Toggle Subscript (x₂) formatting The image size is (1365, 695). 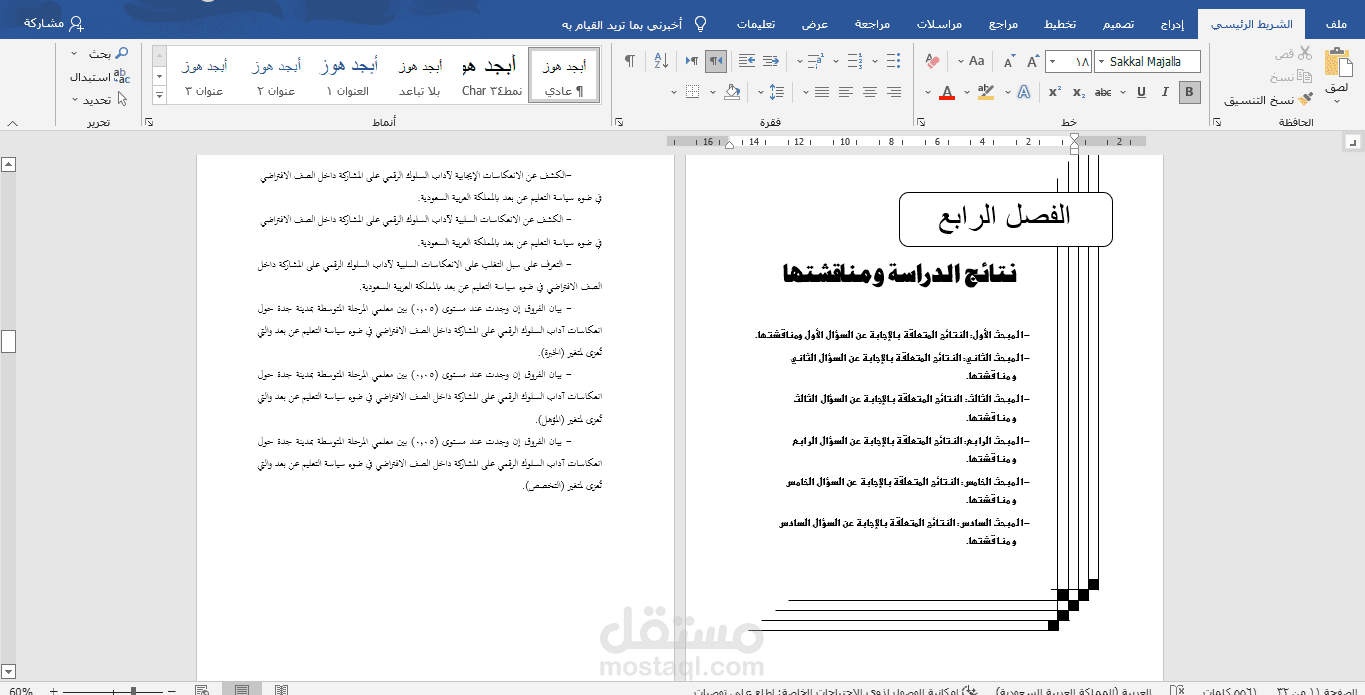pyautogui.click(x=1079, y=92)
